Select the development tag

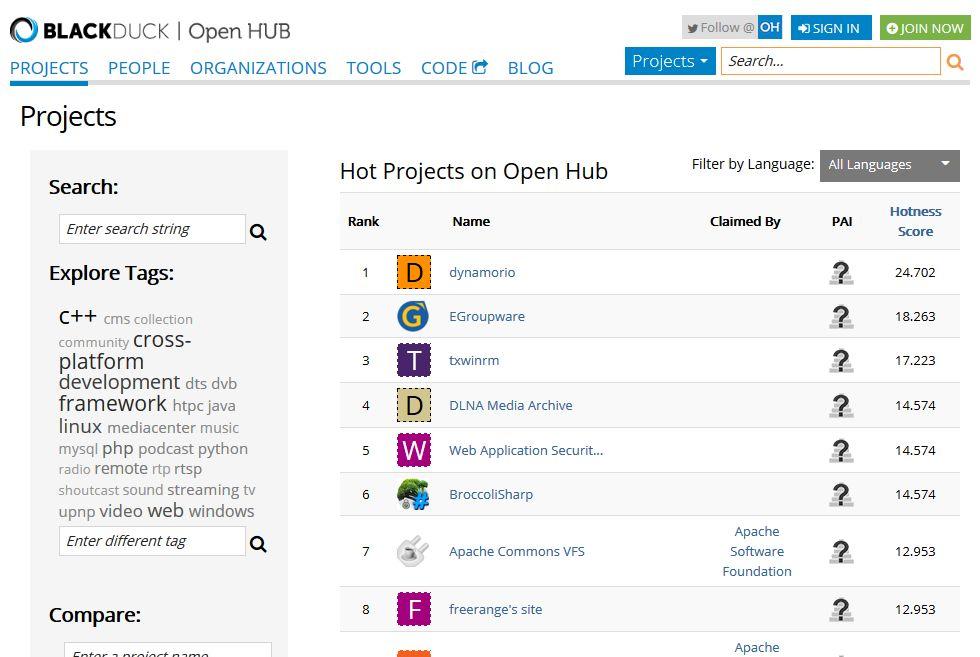pyautogui.click(x=119, y=382)
